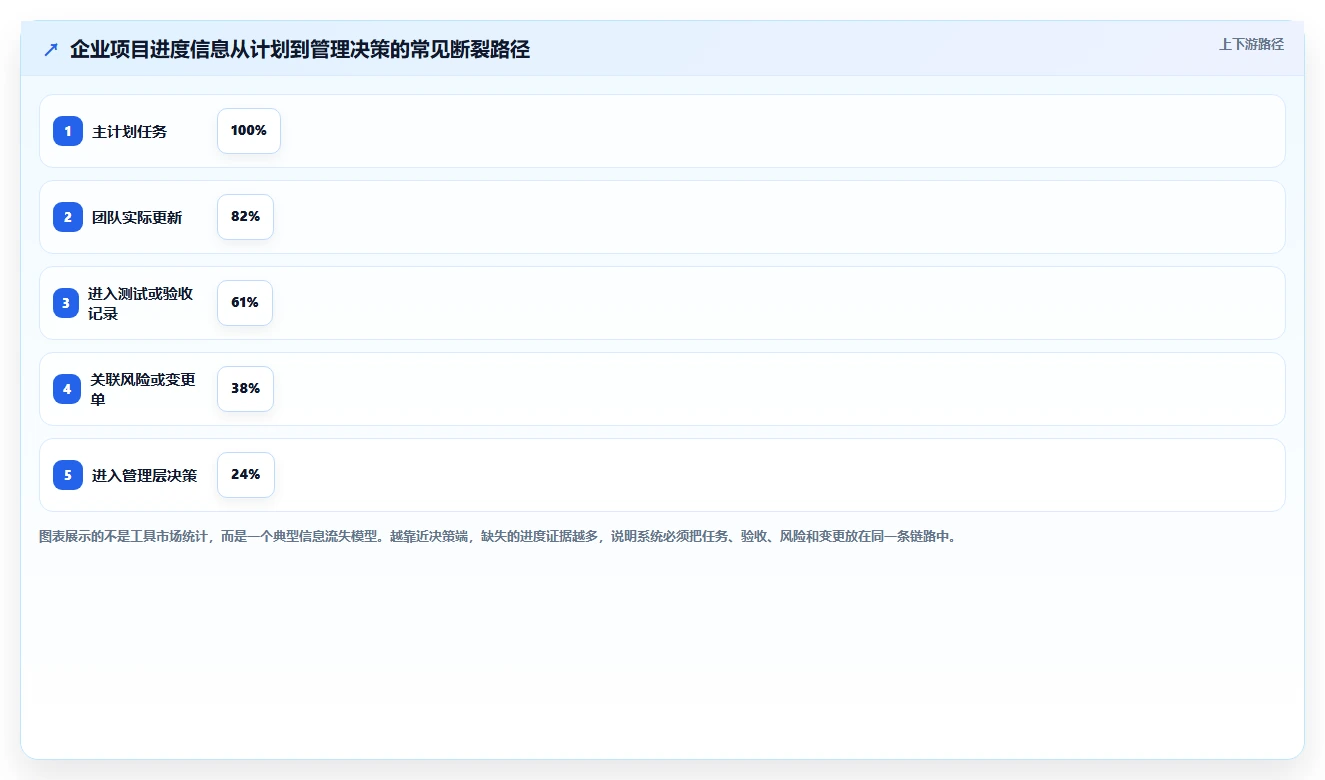
Task: Select the 100% value pill
Action: click(249, 131)
